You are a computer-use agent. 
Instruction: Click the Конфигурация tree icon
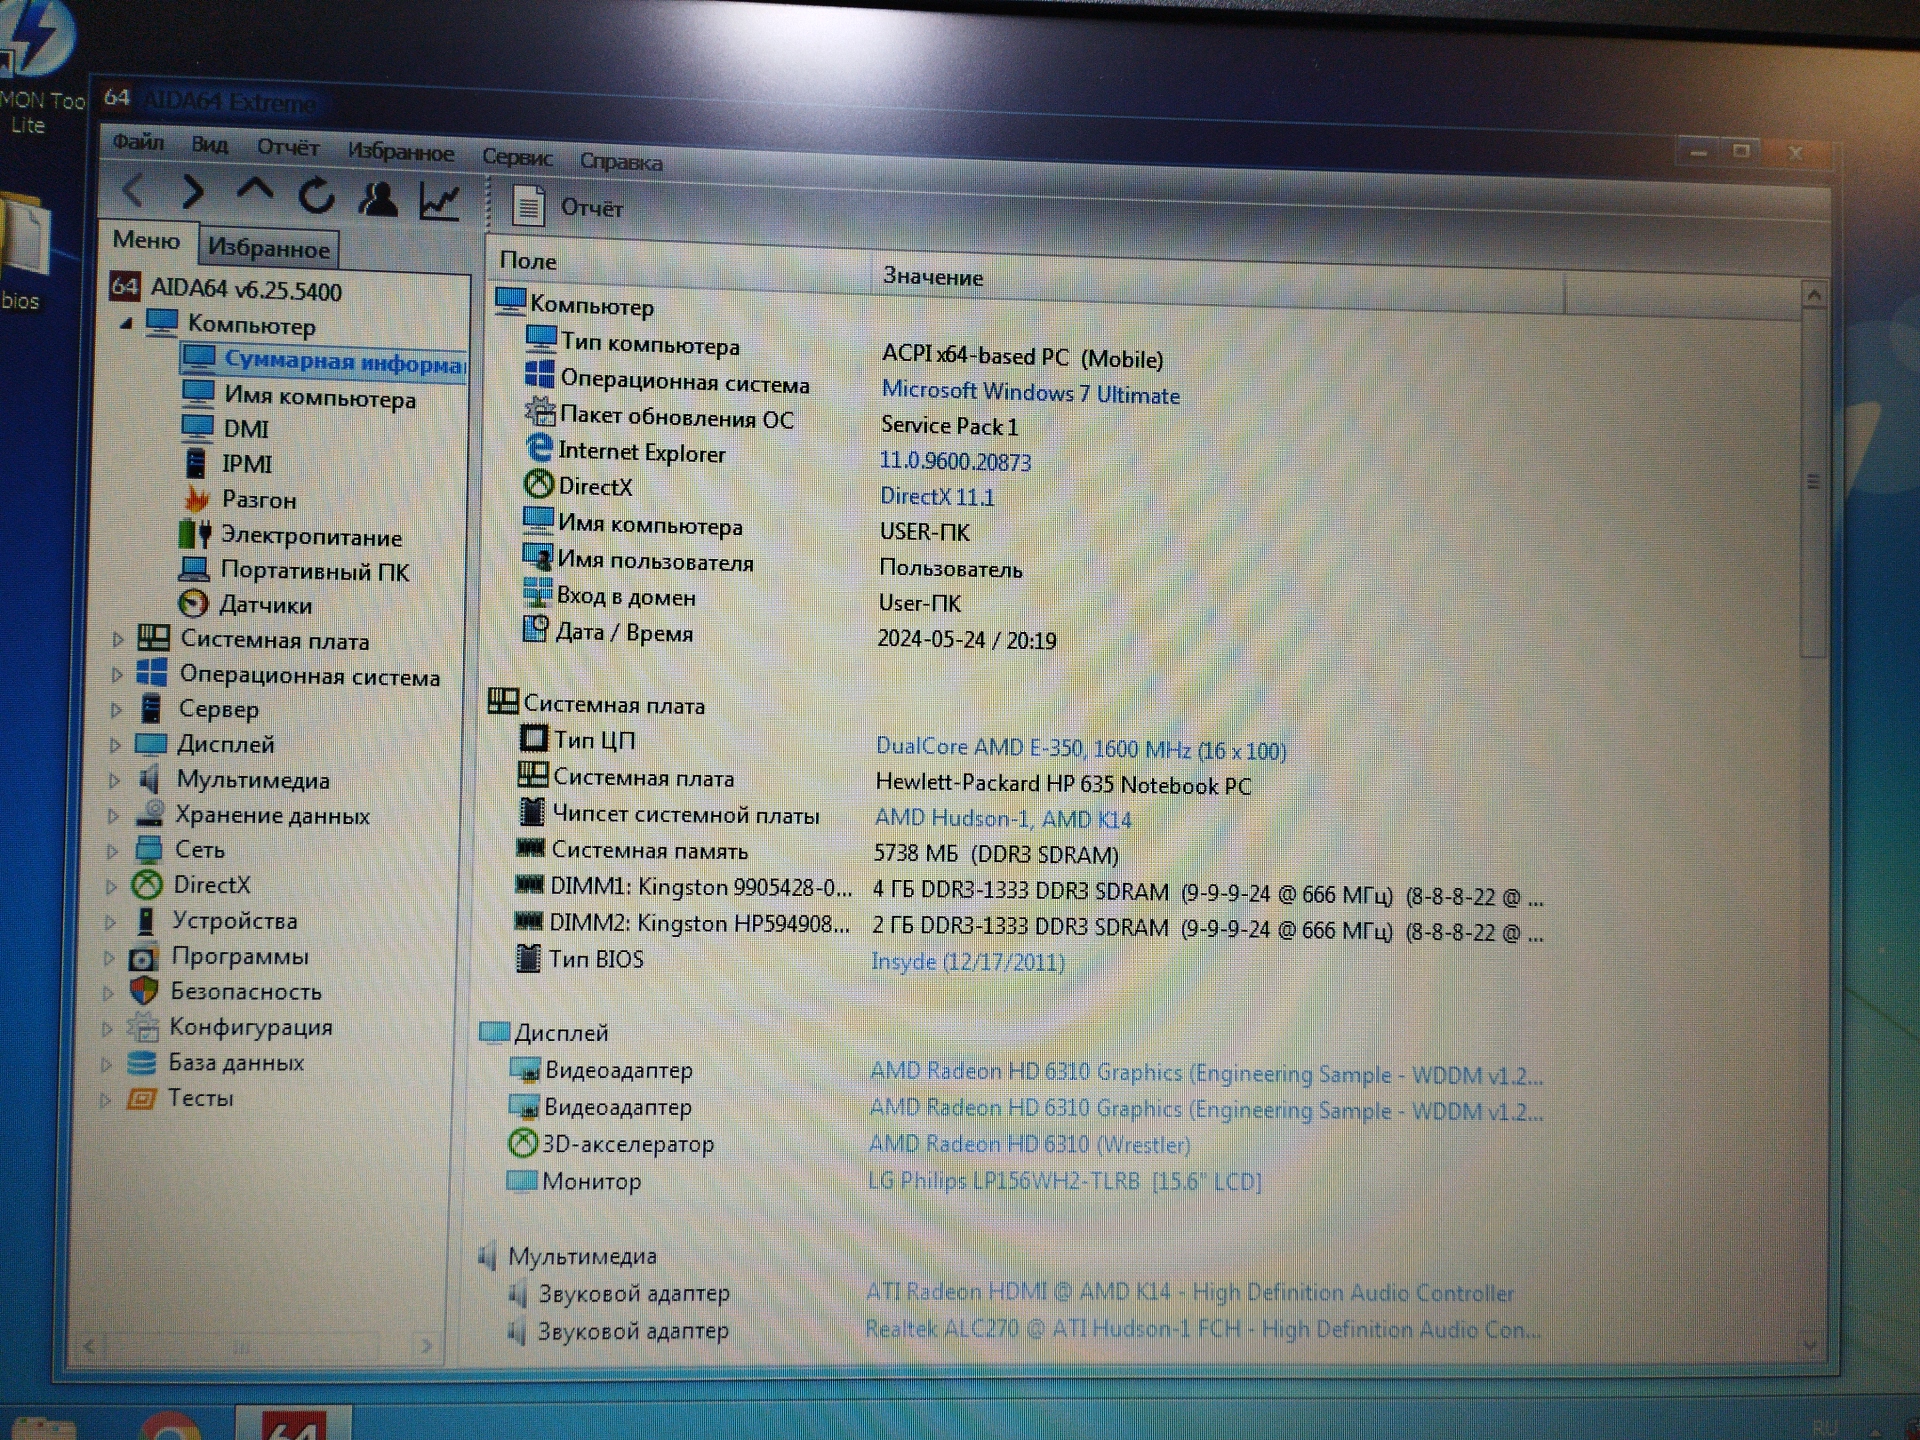(143, 1026)
